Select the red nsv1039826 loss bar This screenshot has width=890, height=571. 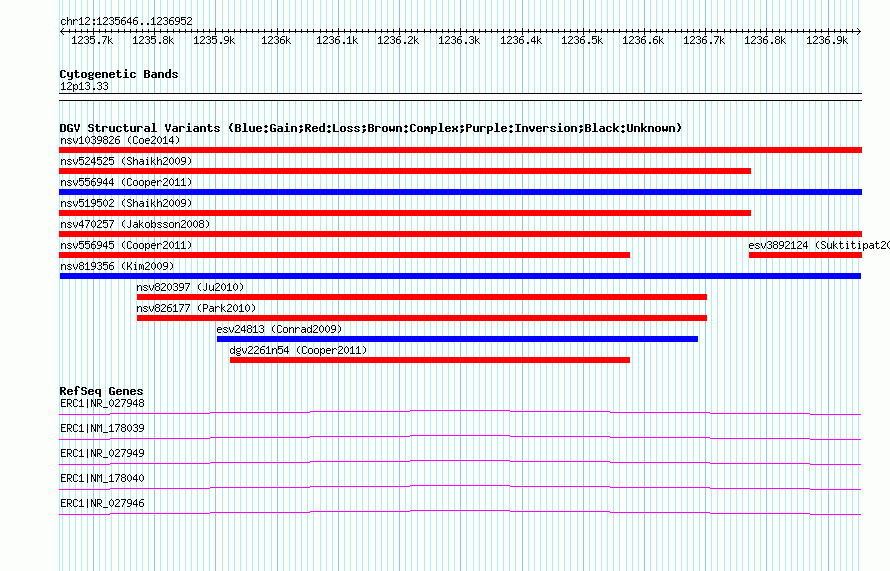coord(460,150)
